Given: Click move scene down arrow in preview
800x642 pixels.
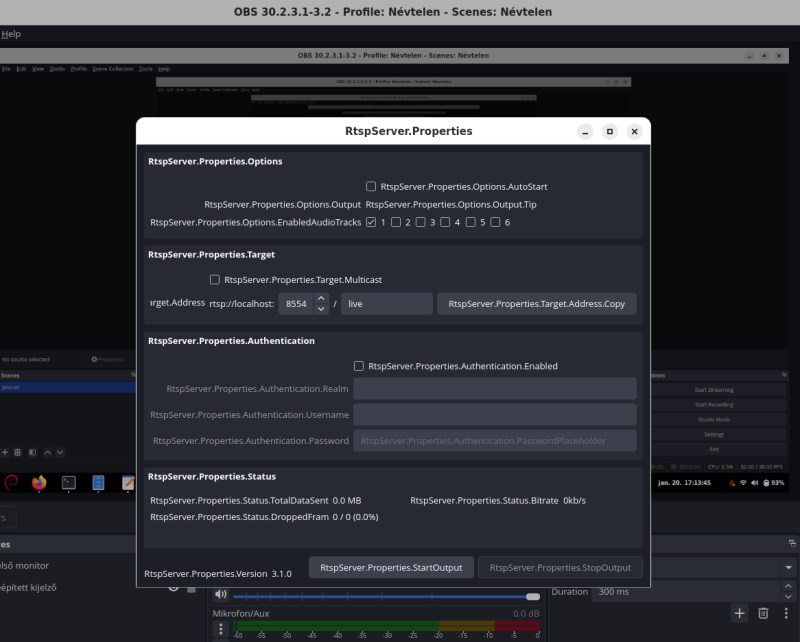Looking at the screenshot, I should click(x=60, y=452).
